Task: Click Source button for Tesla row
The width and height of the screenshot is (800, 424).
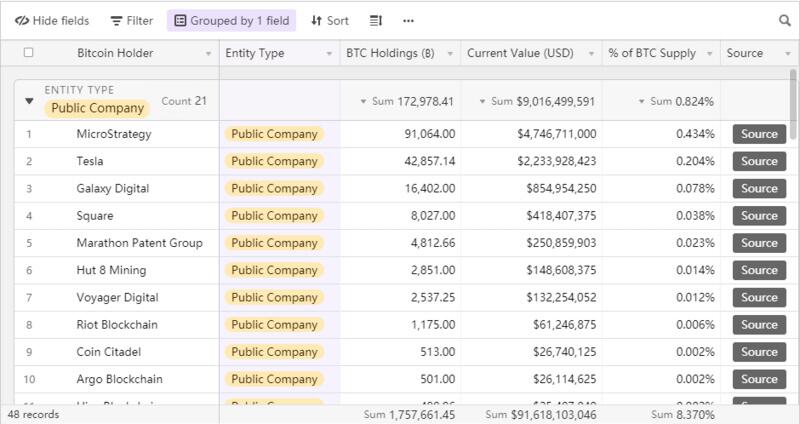Action: coord(759,161)
